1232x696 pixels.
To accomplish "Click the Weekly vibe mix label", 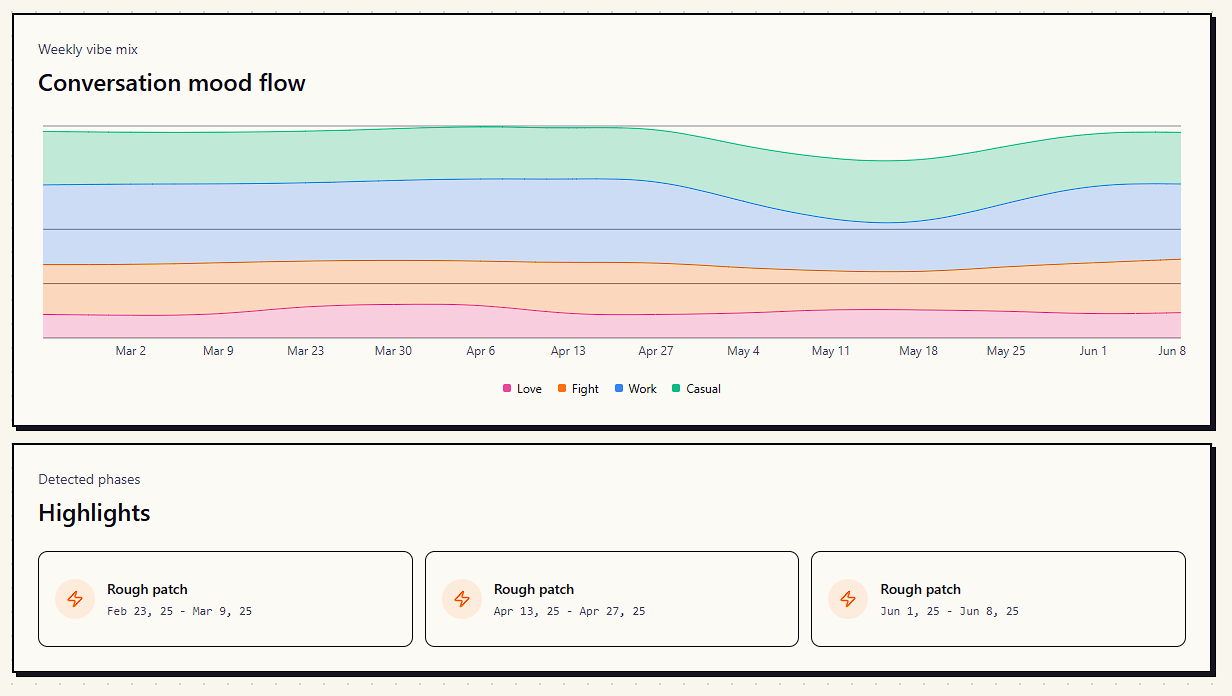I will tap(88, 49).
